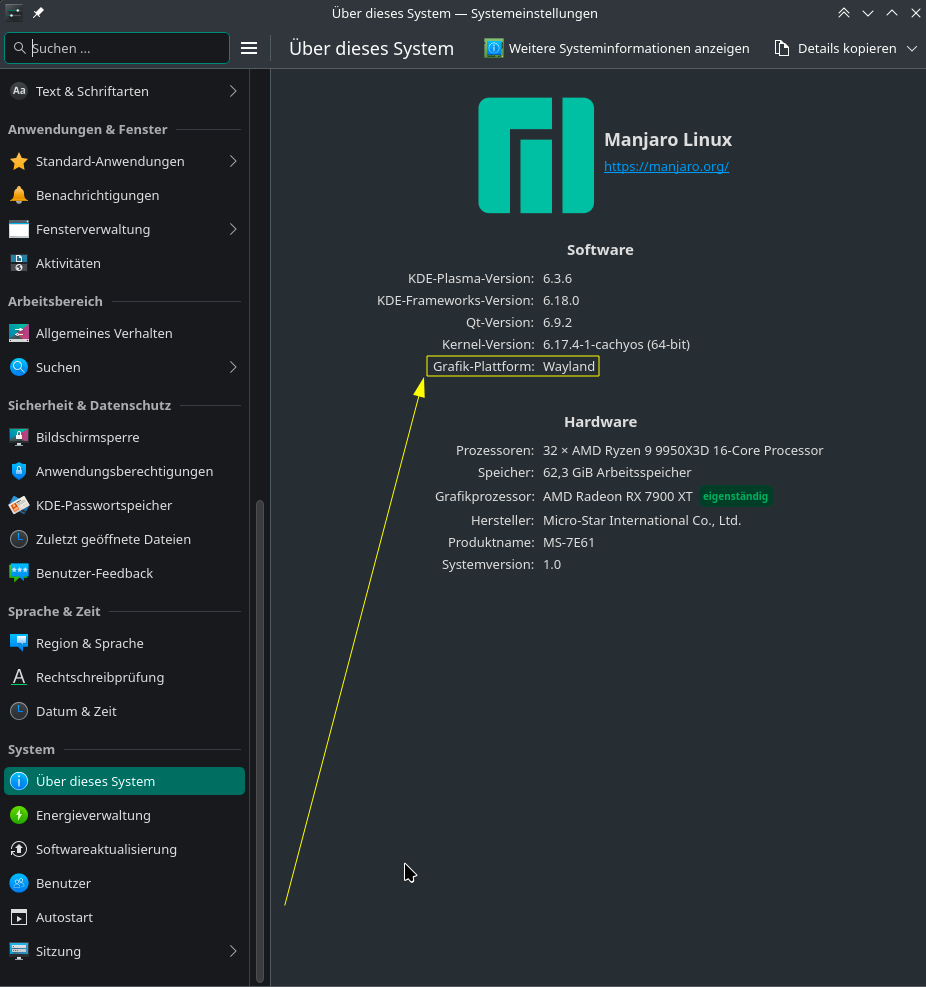Click the Qt-Version value 6.9.2
926x987 pixels.
[x=557, y=322]
